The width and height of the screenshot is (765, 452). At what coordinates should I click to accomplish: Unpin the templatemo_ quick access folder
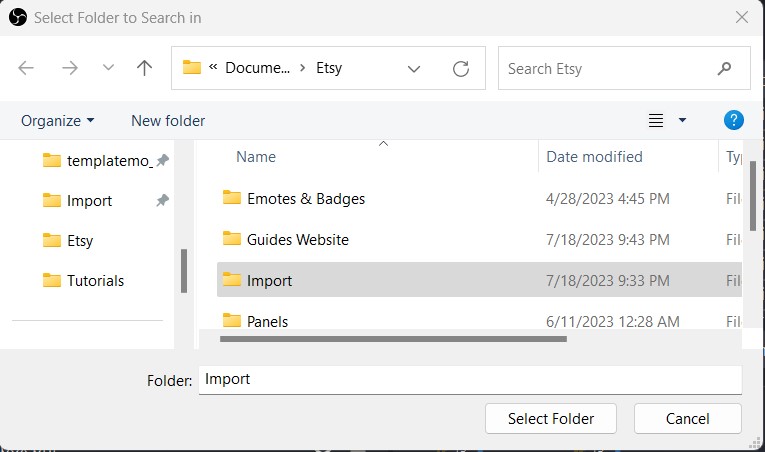[162, 160]
